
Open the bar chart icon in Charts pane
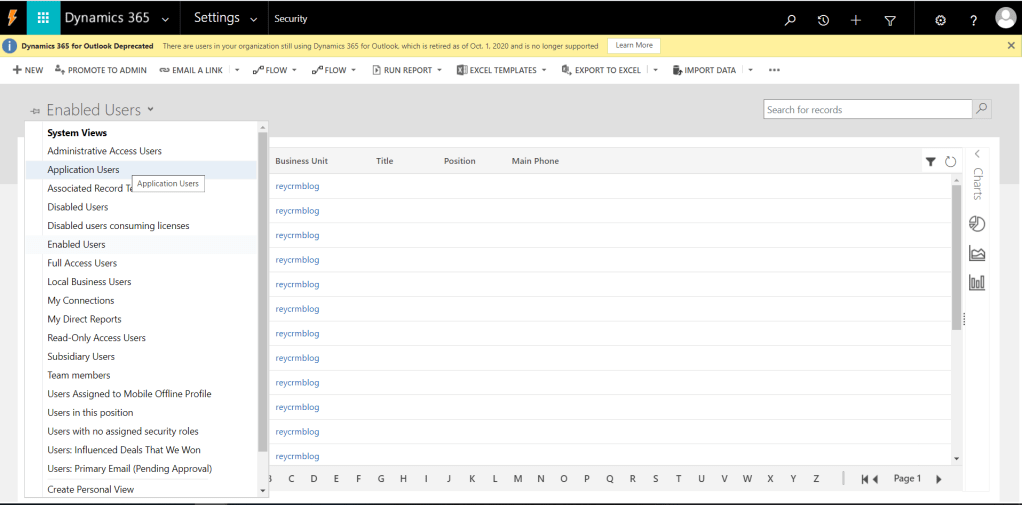[x=977, y=283]
